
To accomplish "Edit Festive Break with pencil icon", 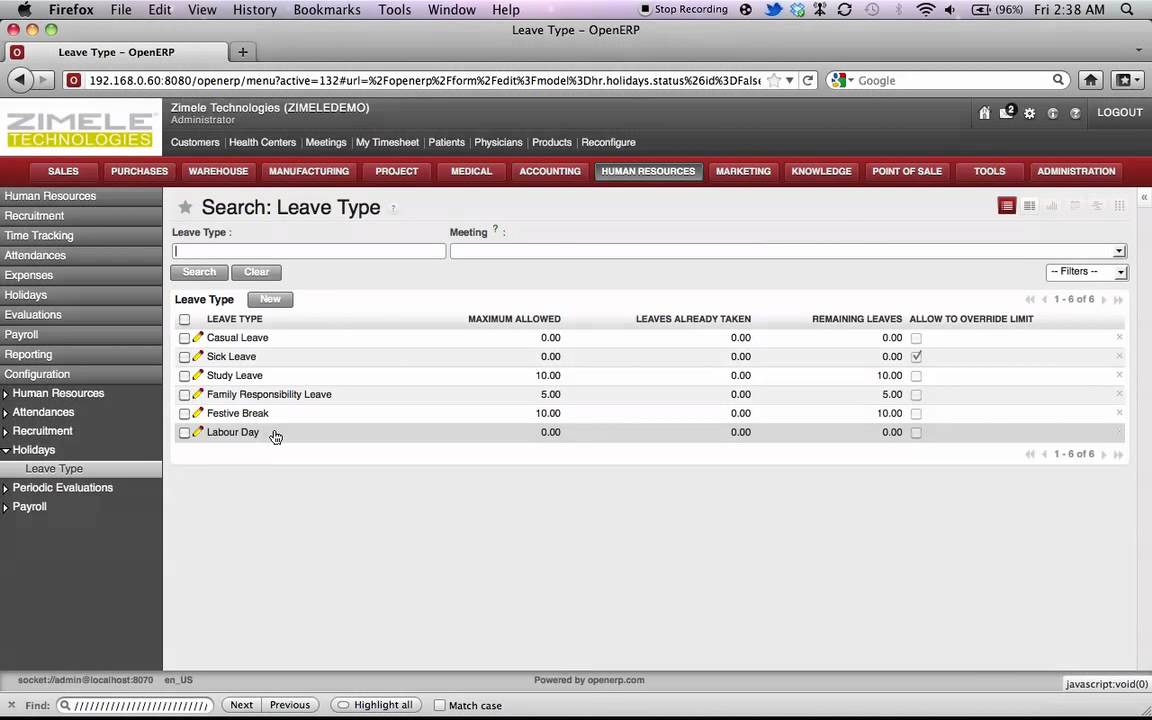I will pos(198,413).
